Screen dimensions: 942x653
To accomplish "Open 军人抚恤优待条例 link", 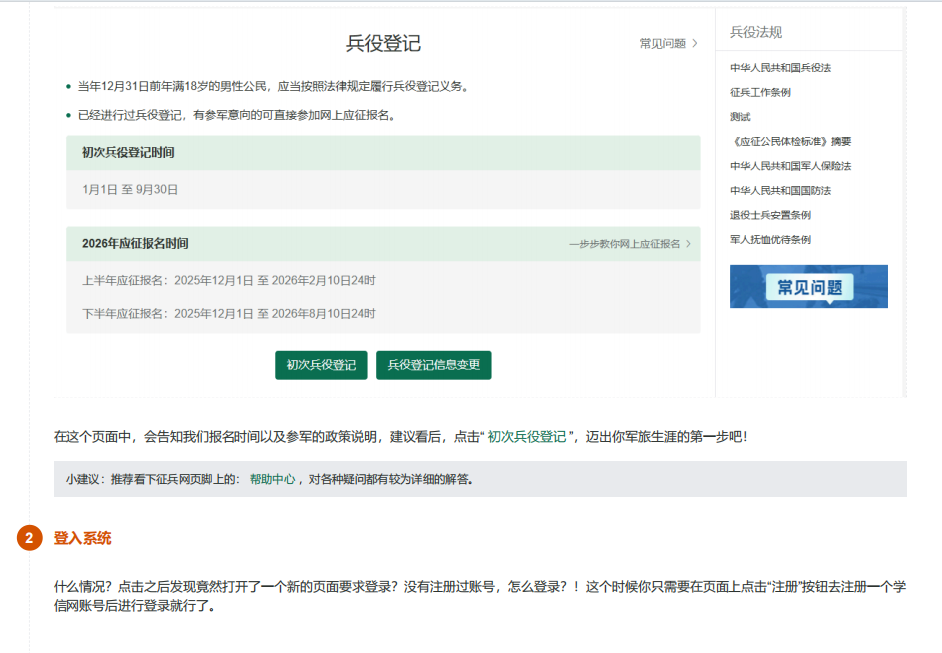I will 770,240.
